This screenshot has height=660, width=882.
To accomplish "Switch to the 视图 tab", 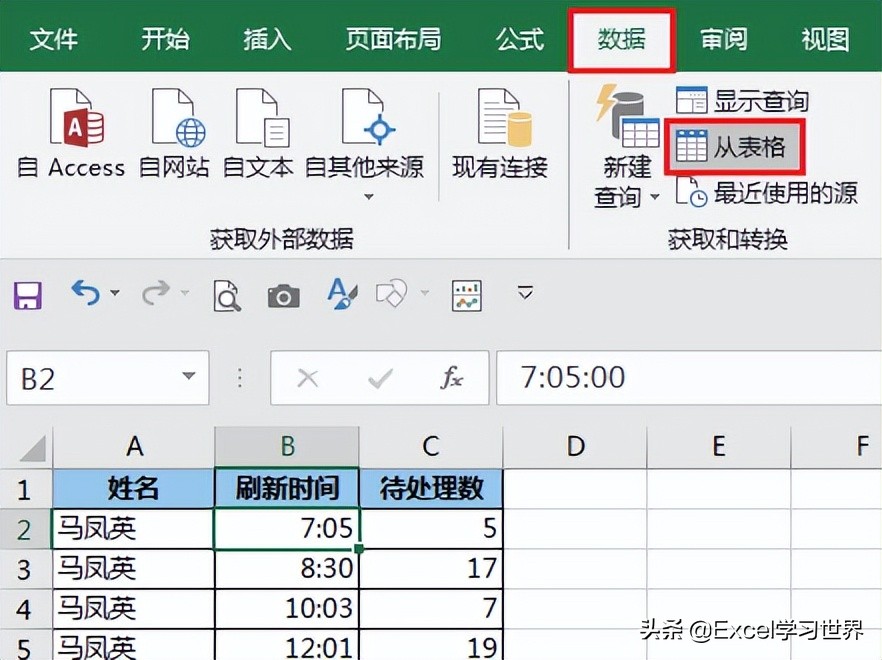I will (825, 39).
